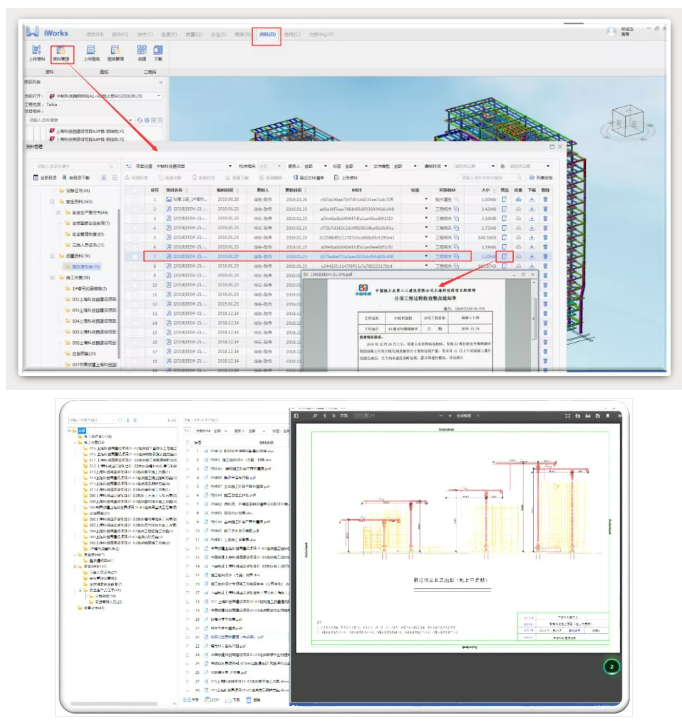Viewport: 682px width, 722px height.
Task: Click the cloud send icon in row 1
Action: click(518, 199)
